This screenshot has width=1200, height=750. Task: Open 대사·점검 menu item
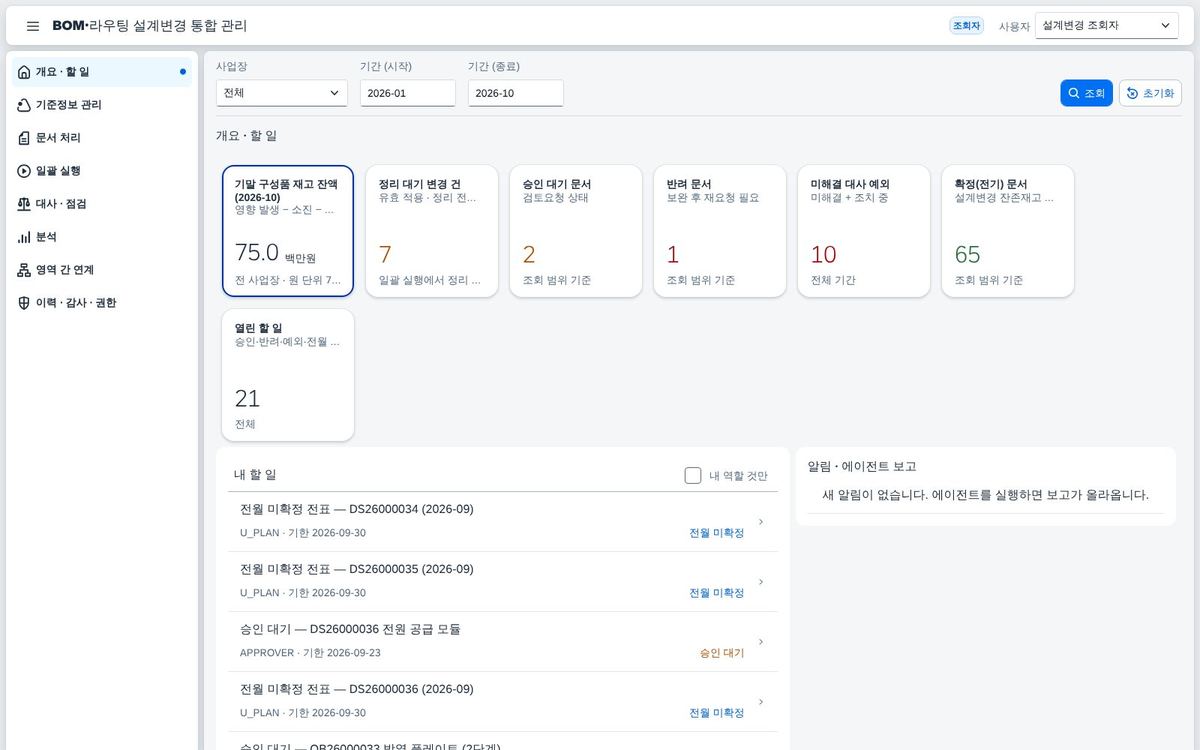pos(102,204)
